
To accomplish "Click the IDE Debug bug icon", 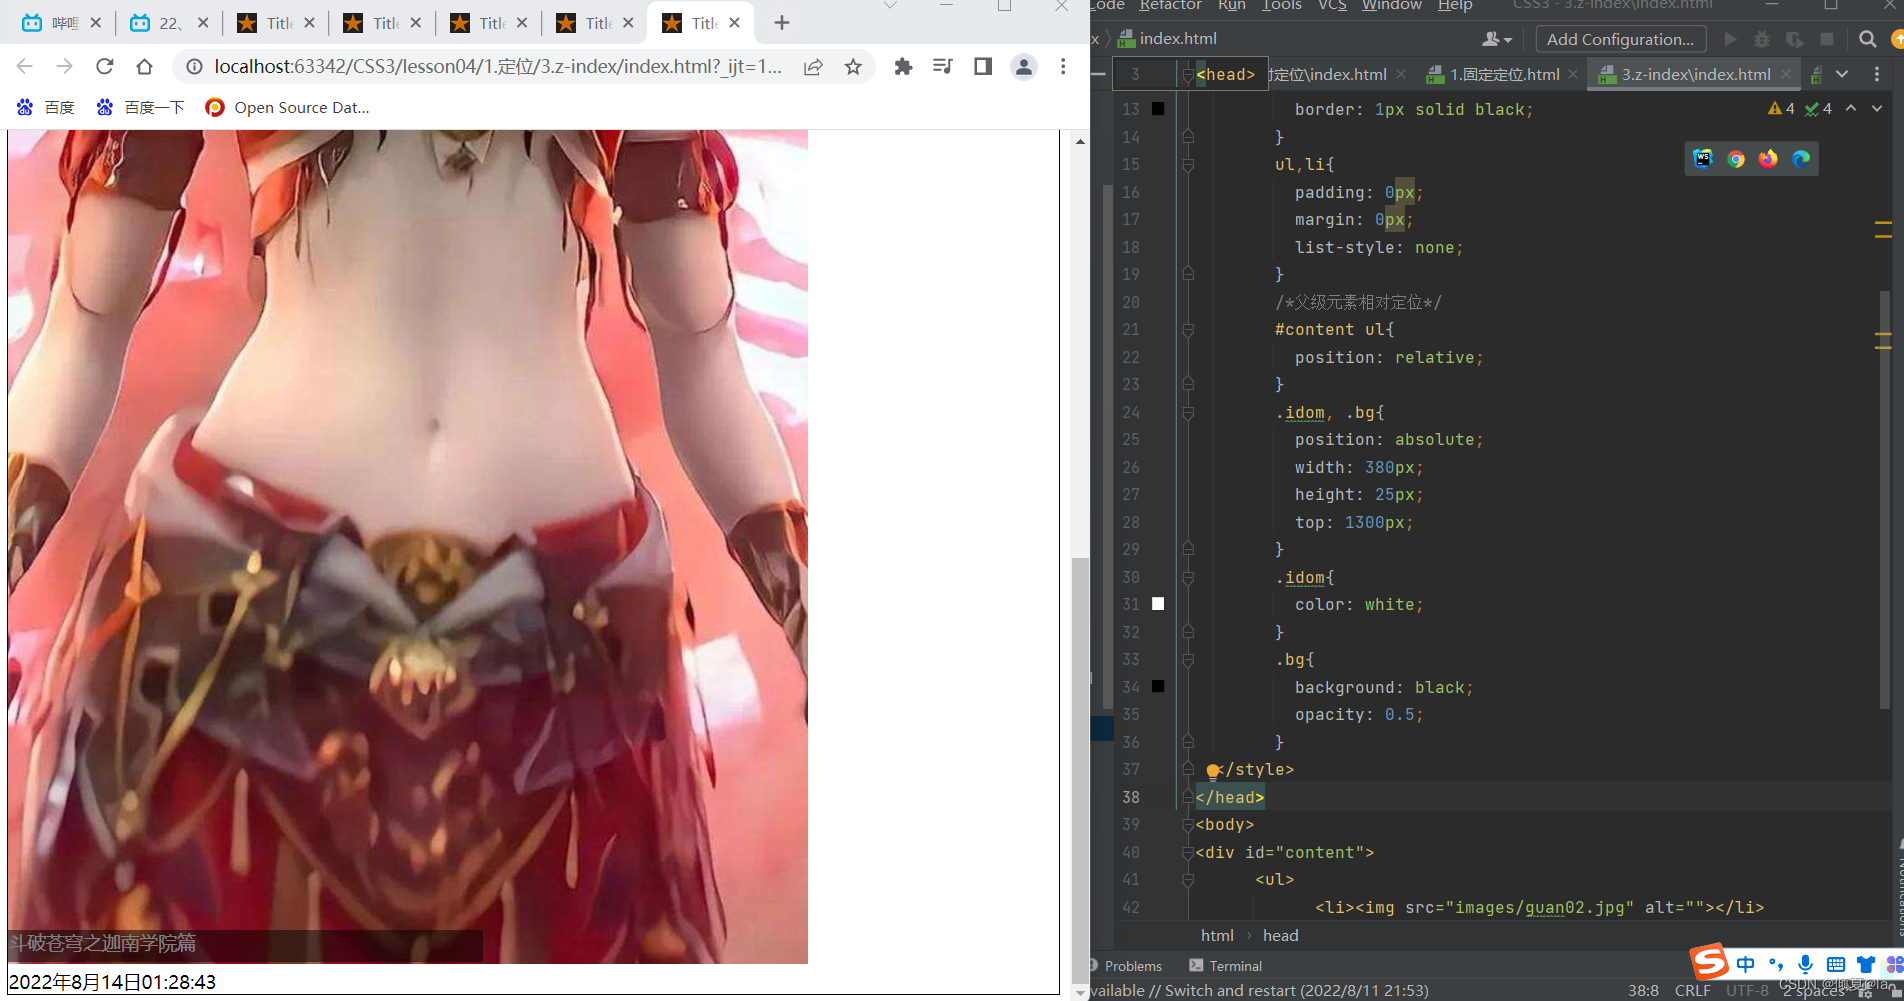I will [1762, 39].
